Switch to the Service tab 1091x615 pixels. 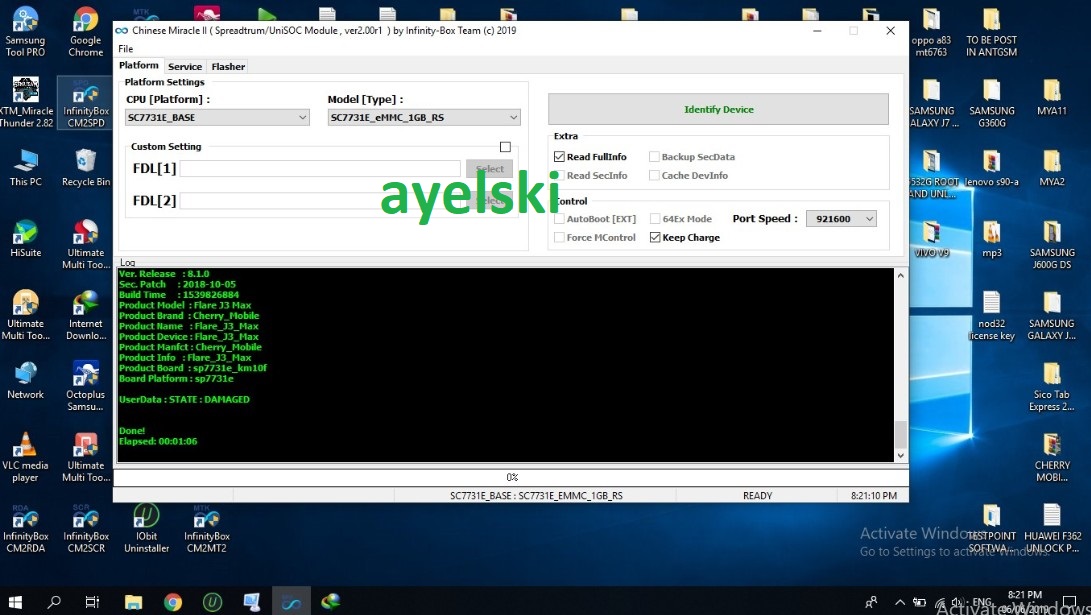[x=185, y=67]
